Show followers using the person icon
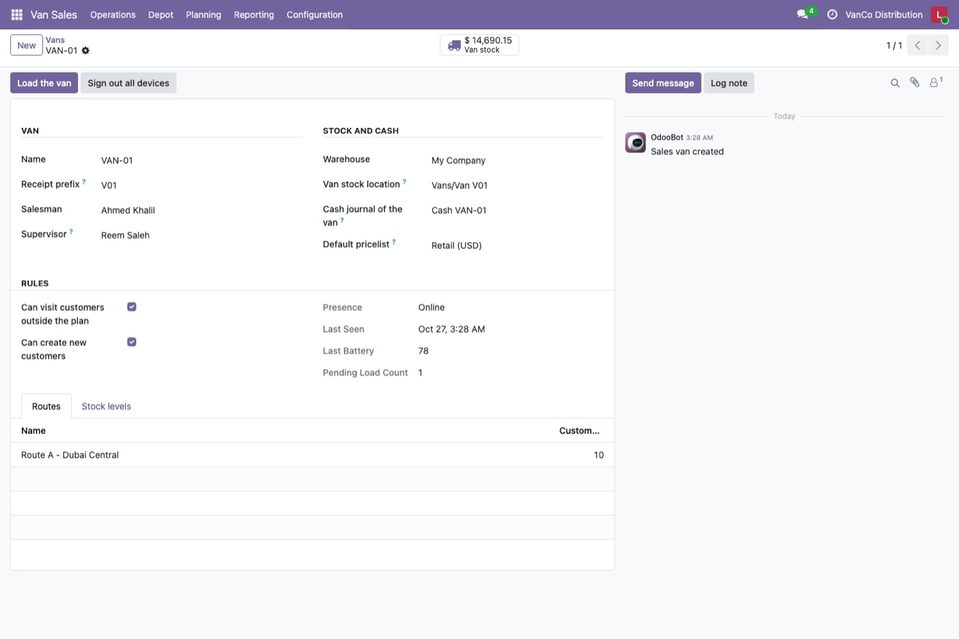This screenshot has height=639, width=959. pos(935,83)
